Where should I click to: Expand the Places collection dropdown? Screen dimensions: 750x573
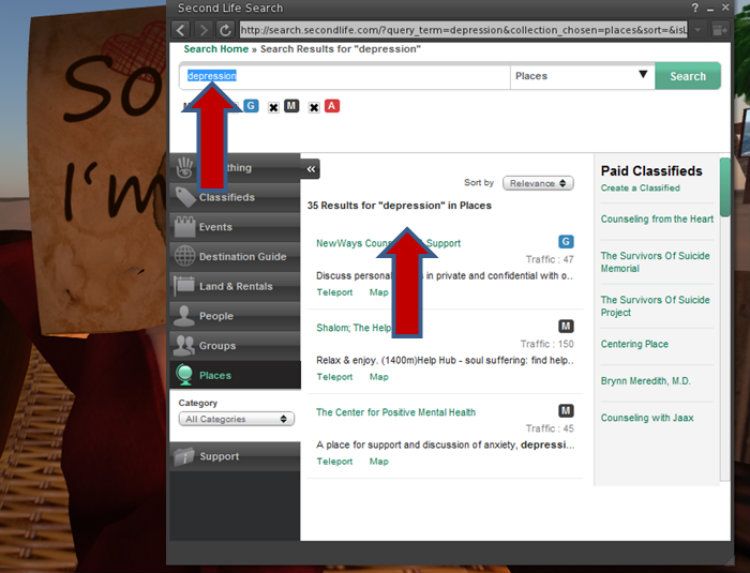(582, 76)
